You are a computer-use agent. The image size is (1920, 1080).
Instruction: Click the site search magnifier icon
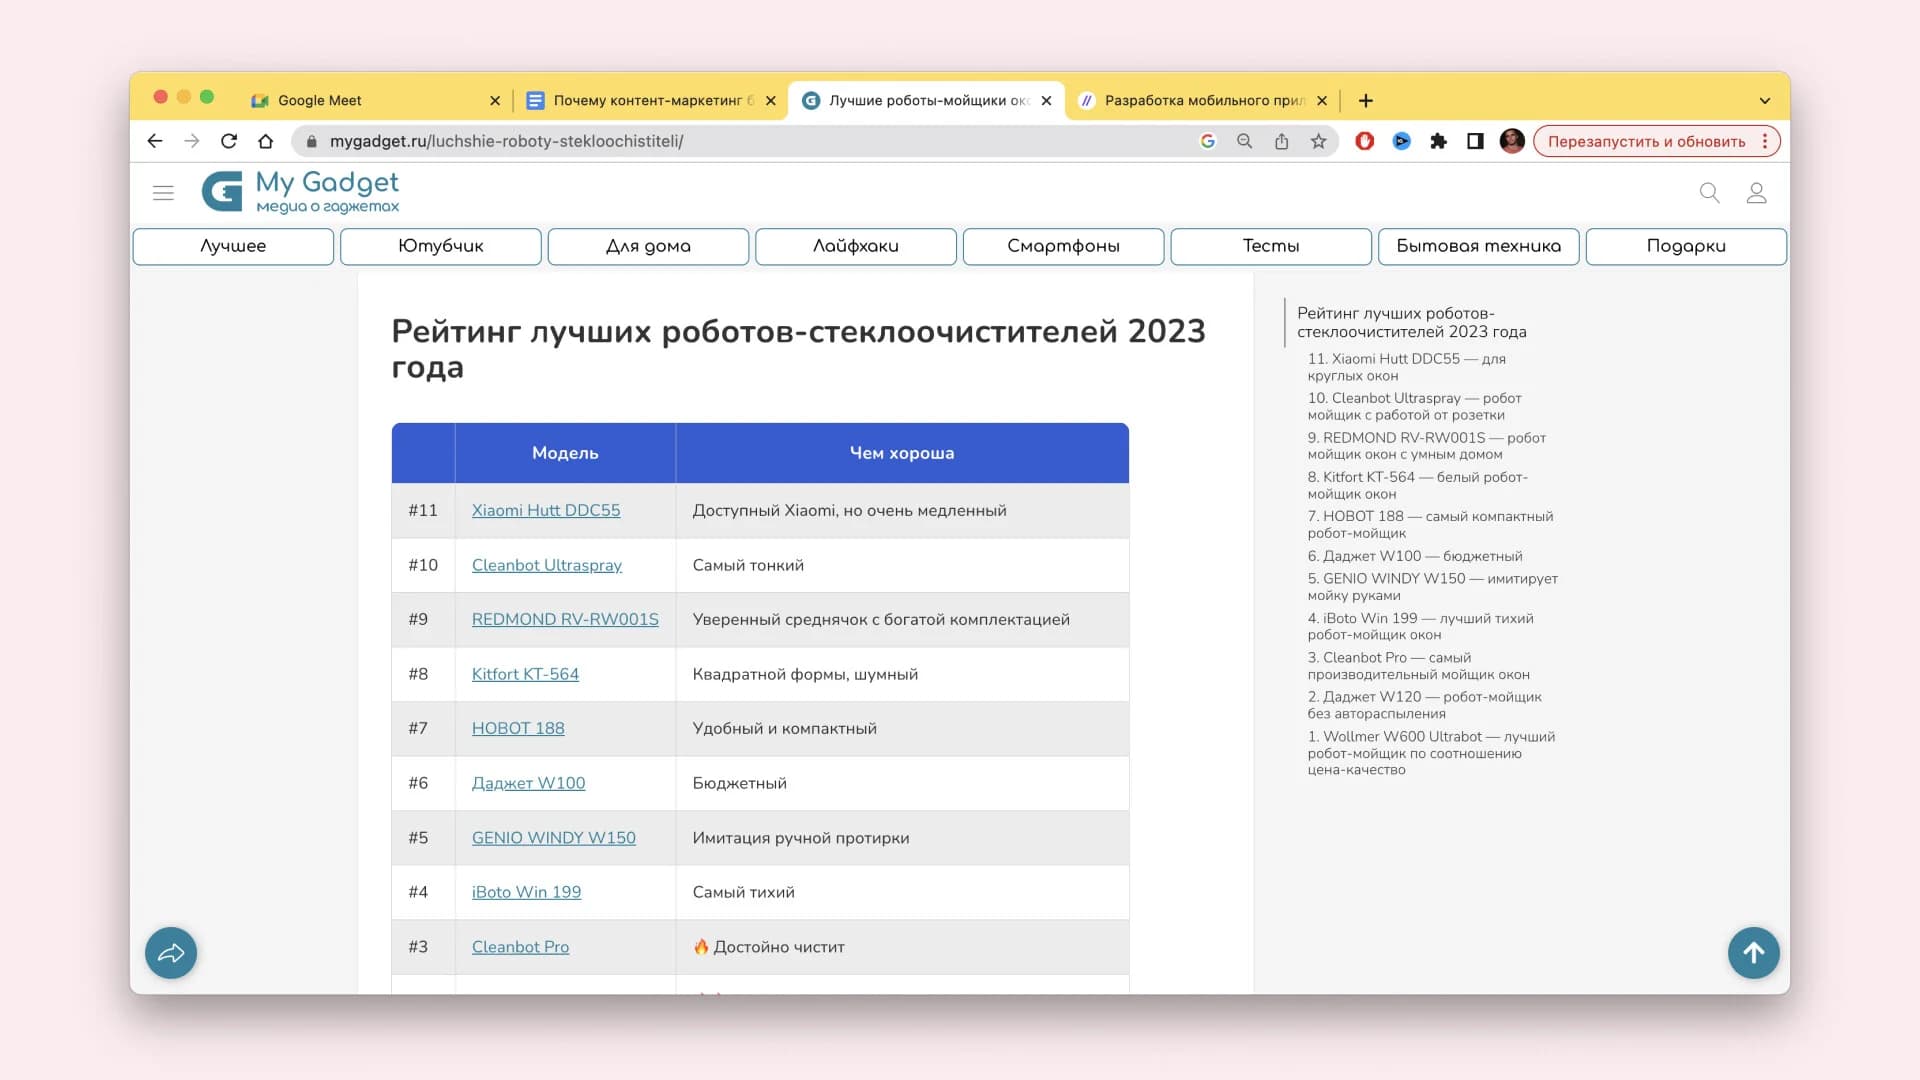click(x=1709, y=193)
